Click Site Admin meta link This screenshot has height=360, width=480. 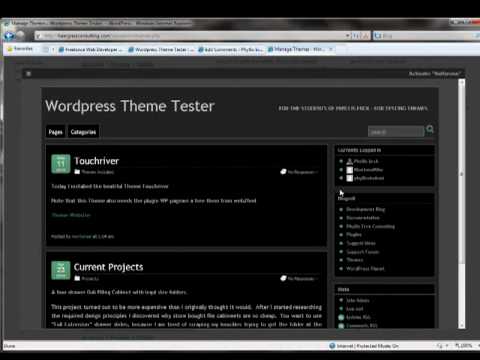tap(358, 300)
